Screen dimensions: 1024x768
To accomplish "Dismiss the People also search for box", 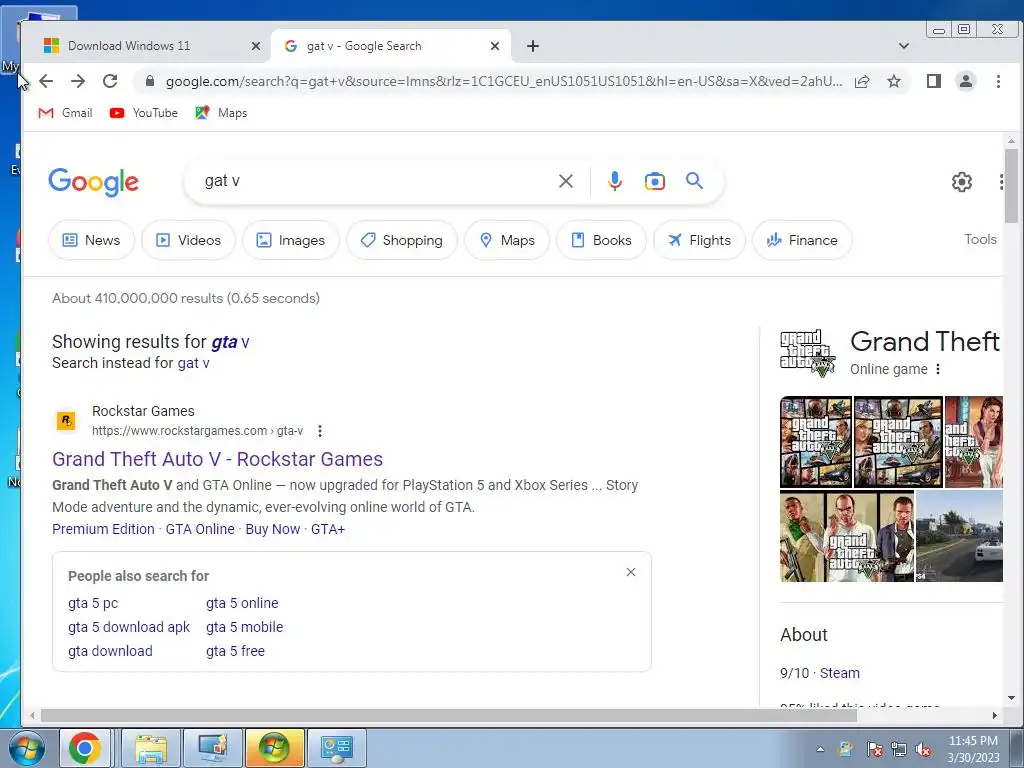I will 631,572.
